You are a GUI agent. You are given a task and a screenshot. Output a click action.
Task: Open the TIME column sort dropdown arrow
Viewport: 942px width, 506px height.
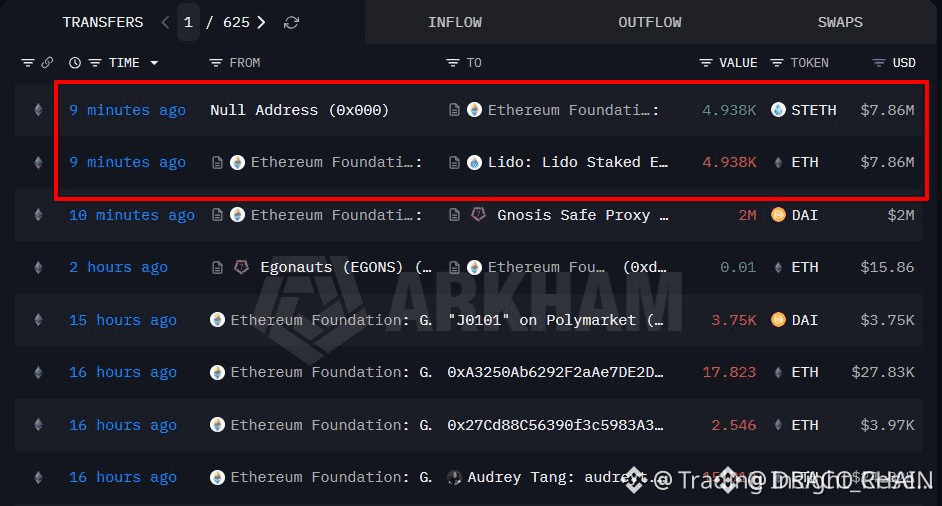(x=154, y=62)
